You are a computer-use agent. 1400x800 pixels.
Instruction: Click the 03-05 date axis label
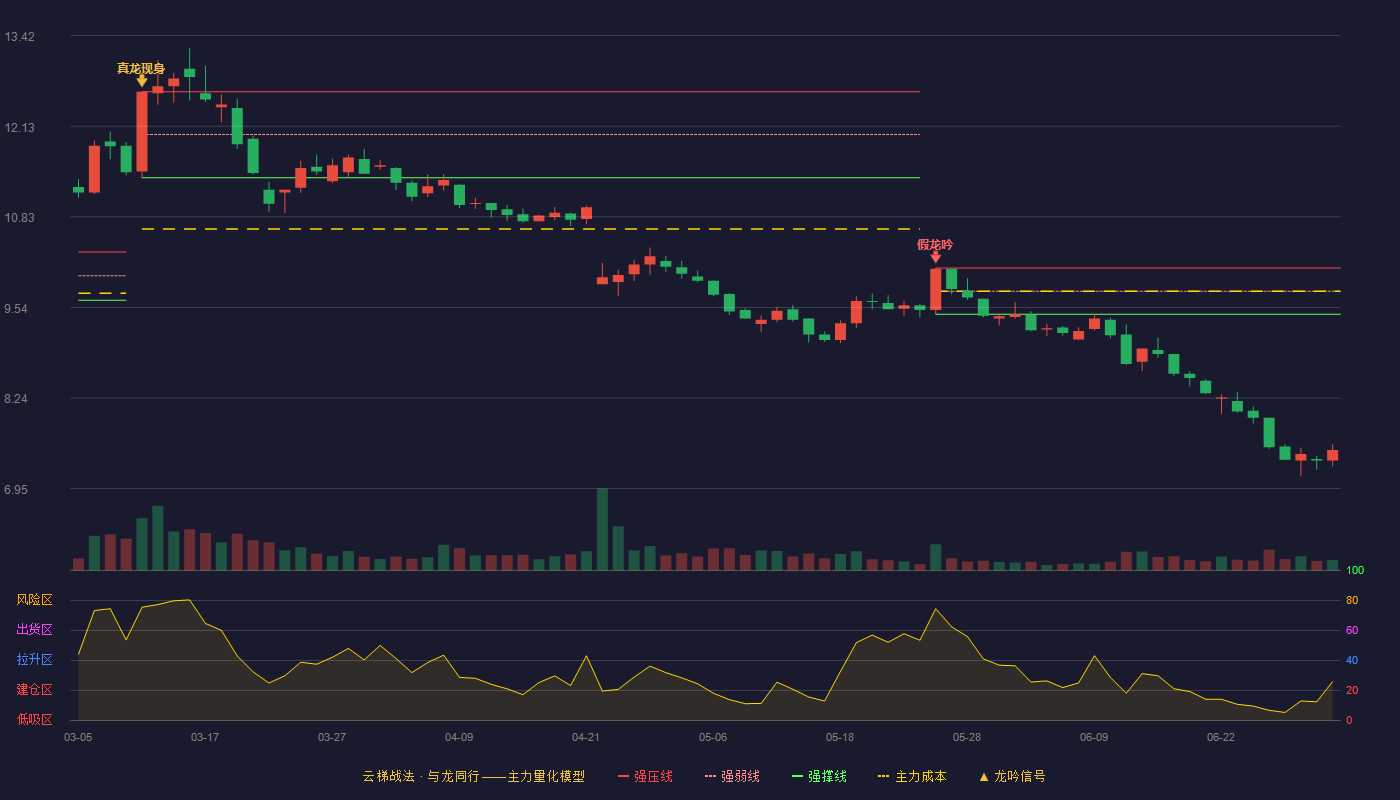(78, 737)
